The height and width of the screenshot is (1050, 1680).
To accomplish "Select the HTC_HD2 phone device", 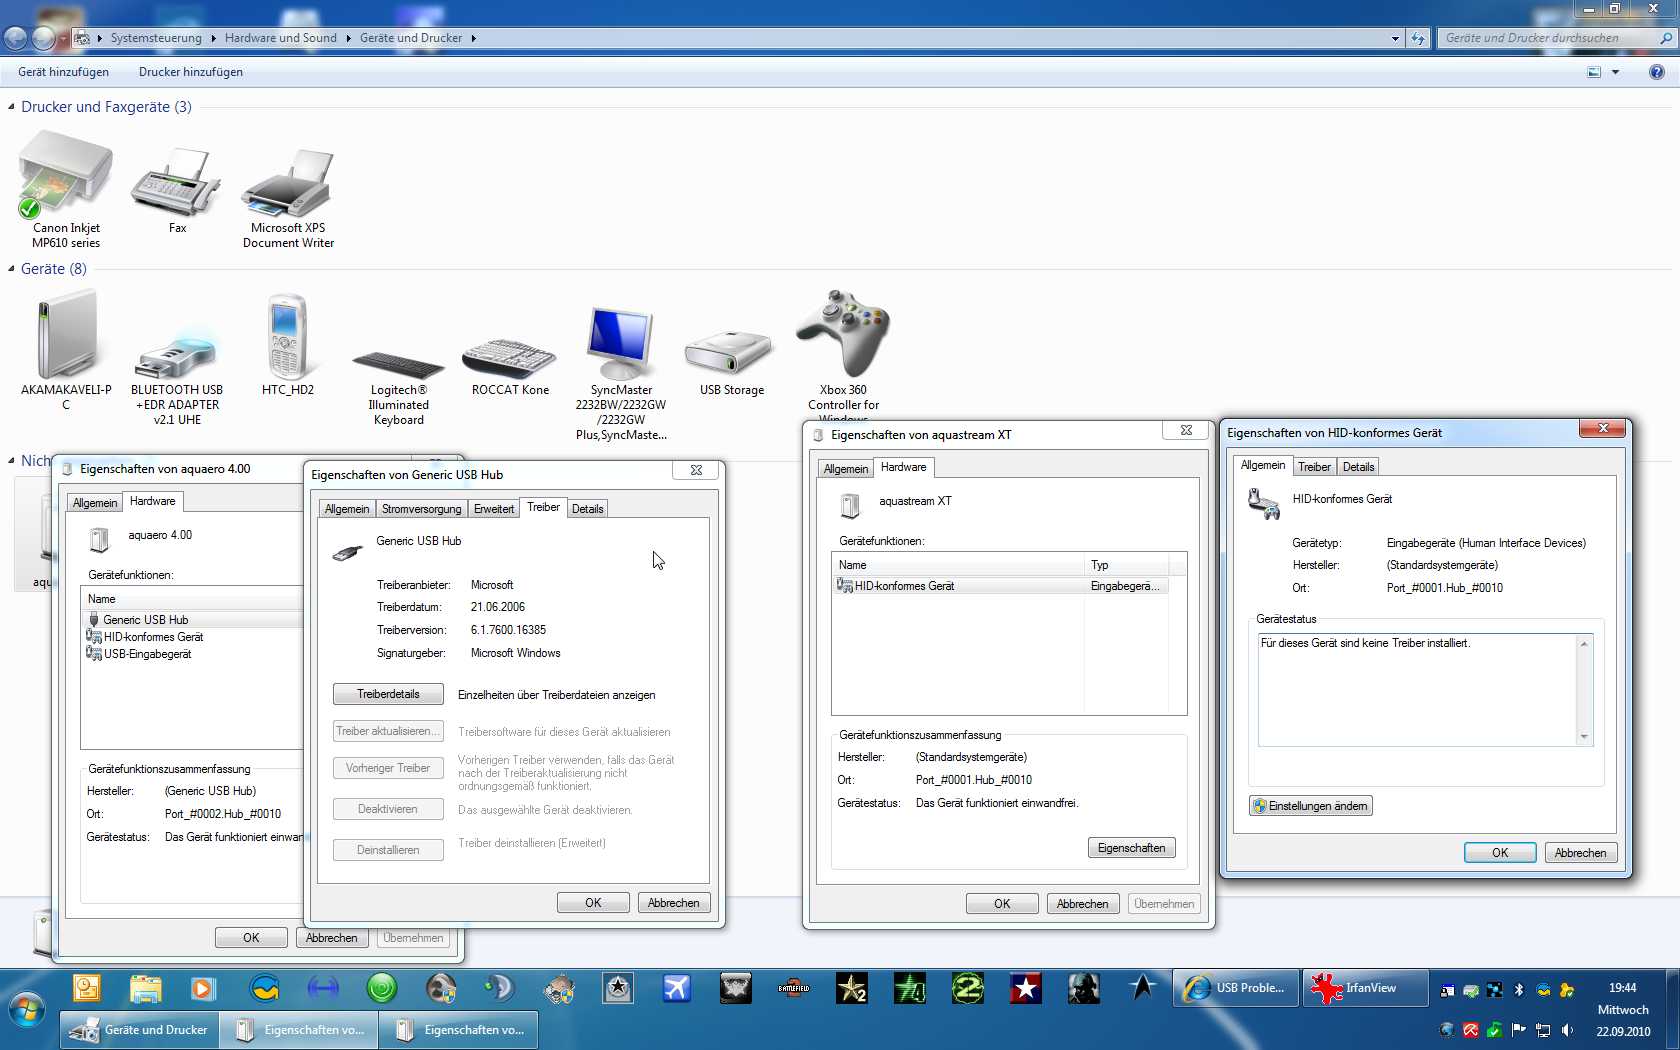I will 288,345.
